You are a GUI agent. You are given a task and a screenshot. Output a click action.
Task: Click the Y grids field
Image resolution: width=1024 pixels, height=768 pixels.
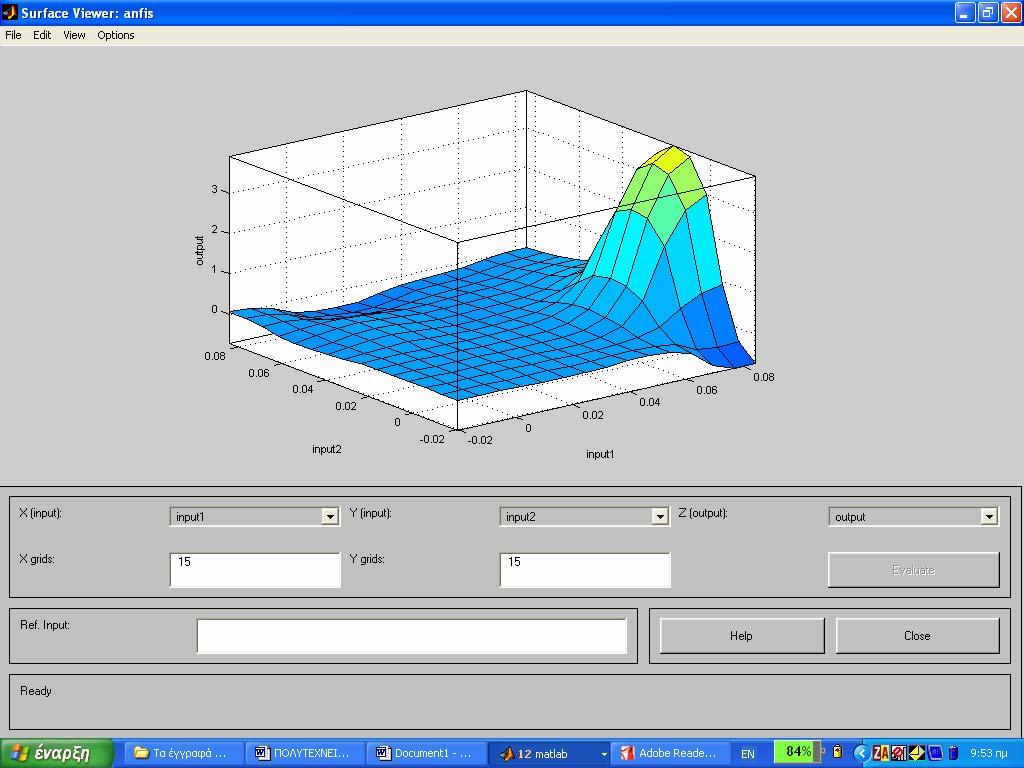pos(585,569)
